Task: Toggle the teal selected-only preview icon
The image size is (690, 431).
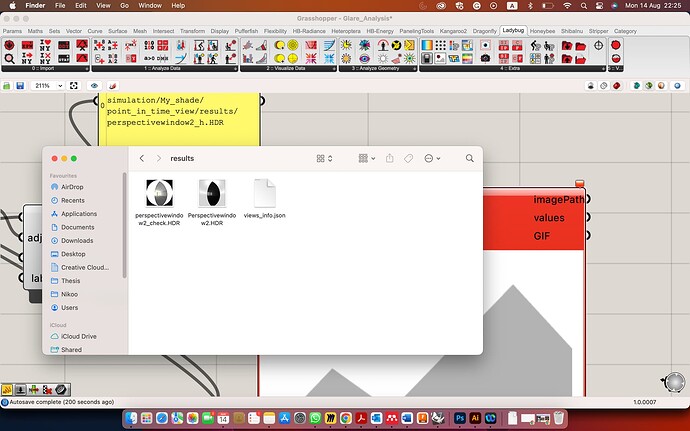Action: point(635,86)
